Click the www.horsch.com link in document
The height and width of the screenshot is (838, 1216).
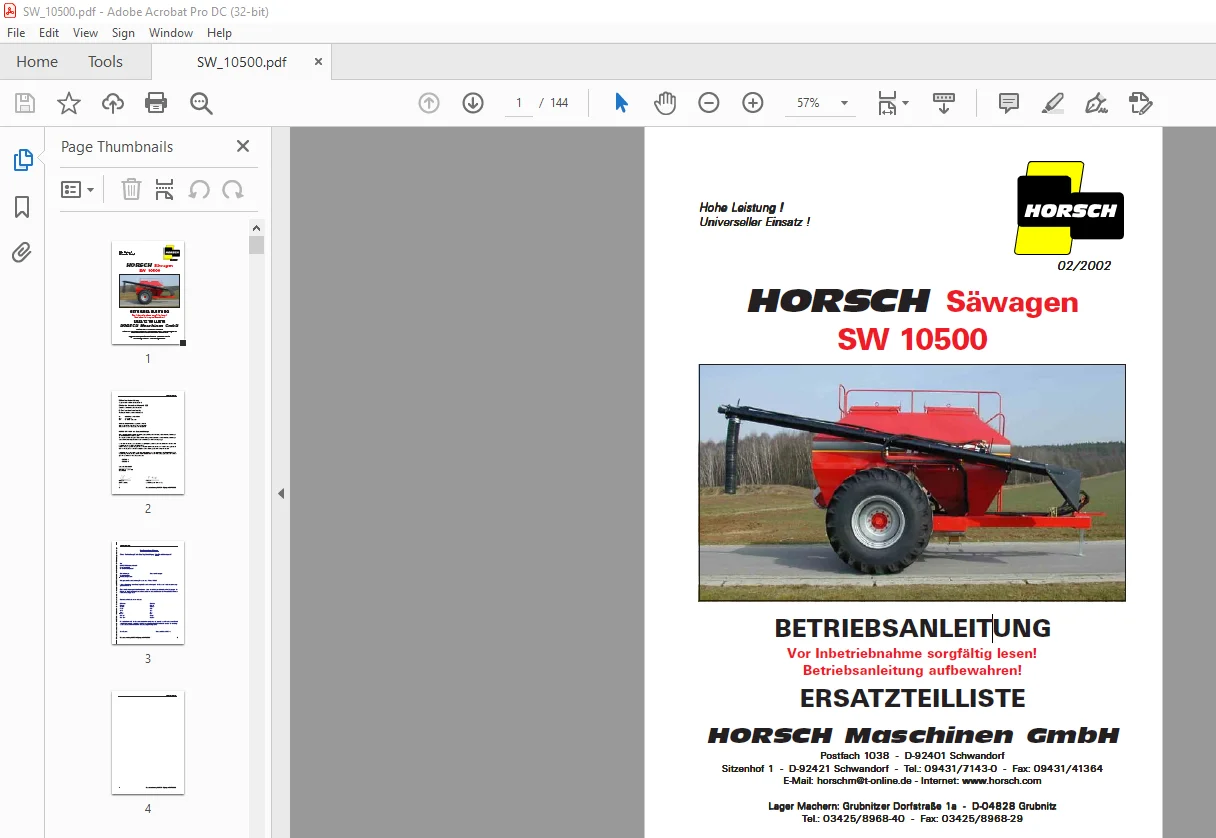1001,781
